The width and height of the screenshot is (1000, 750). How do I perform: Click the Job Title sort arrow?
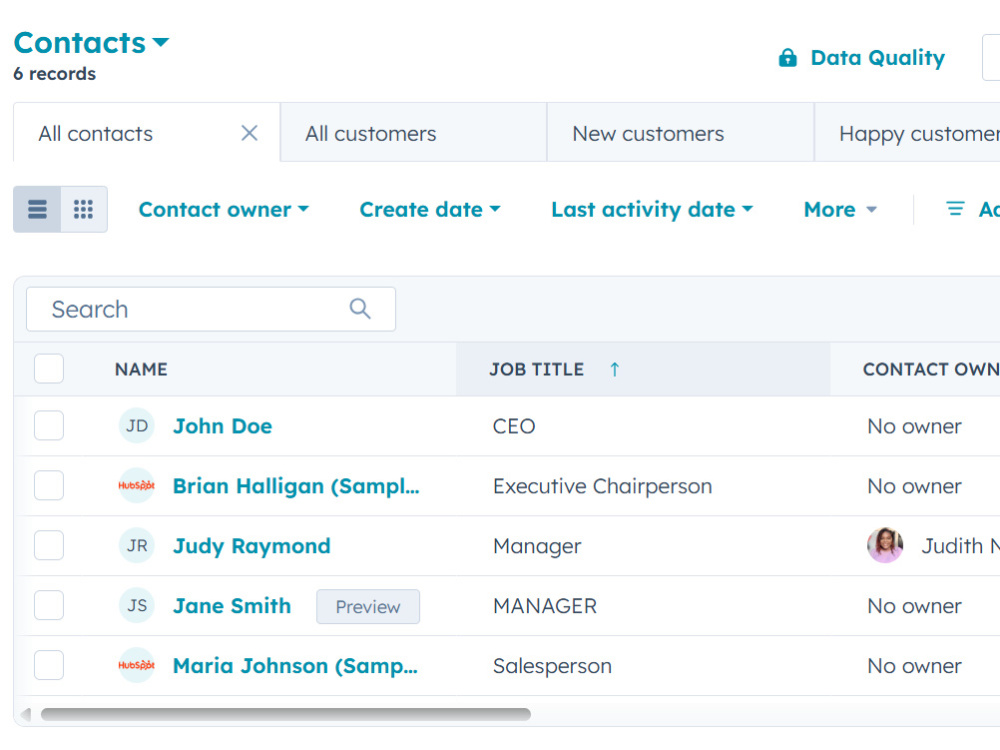point(614,369)
